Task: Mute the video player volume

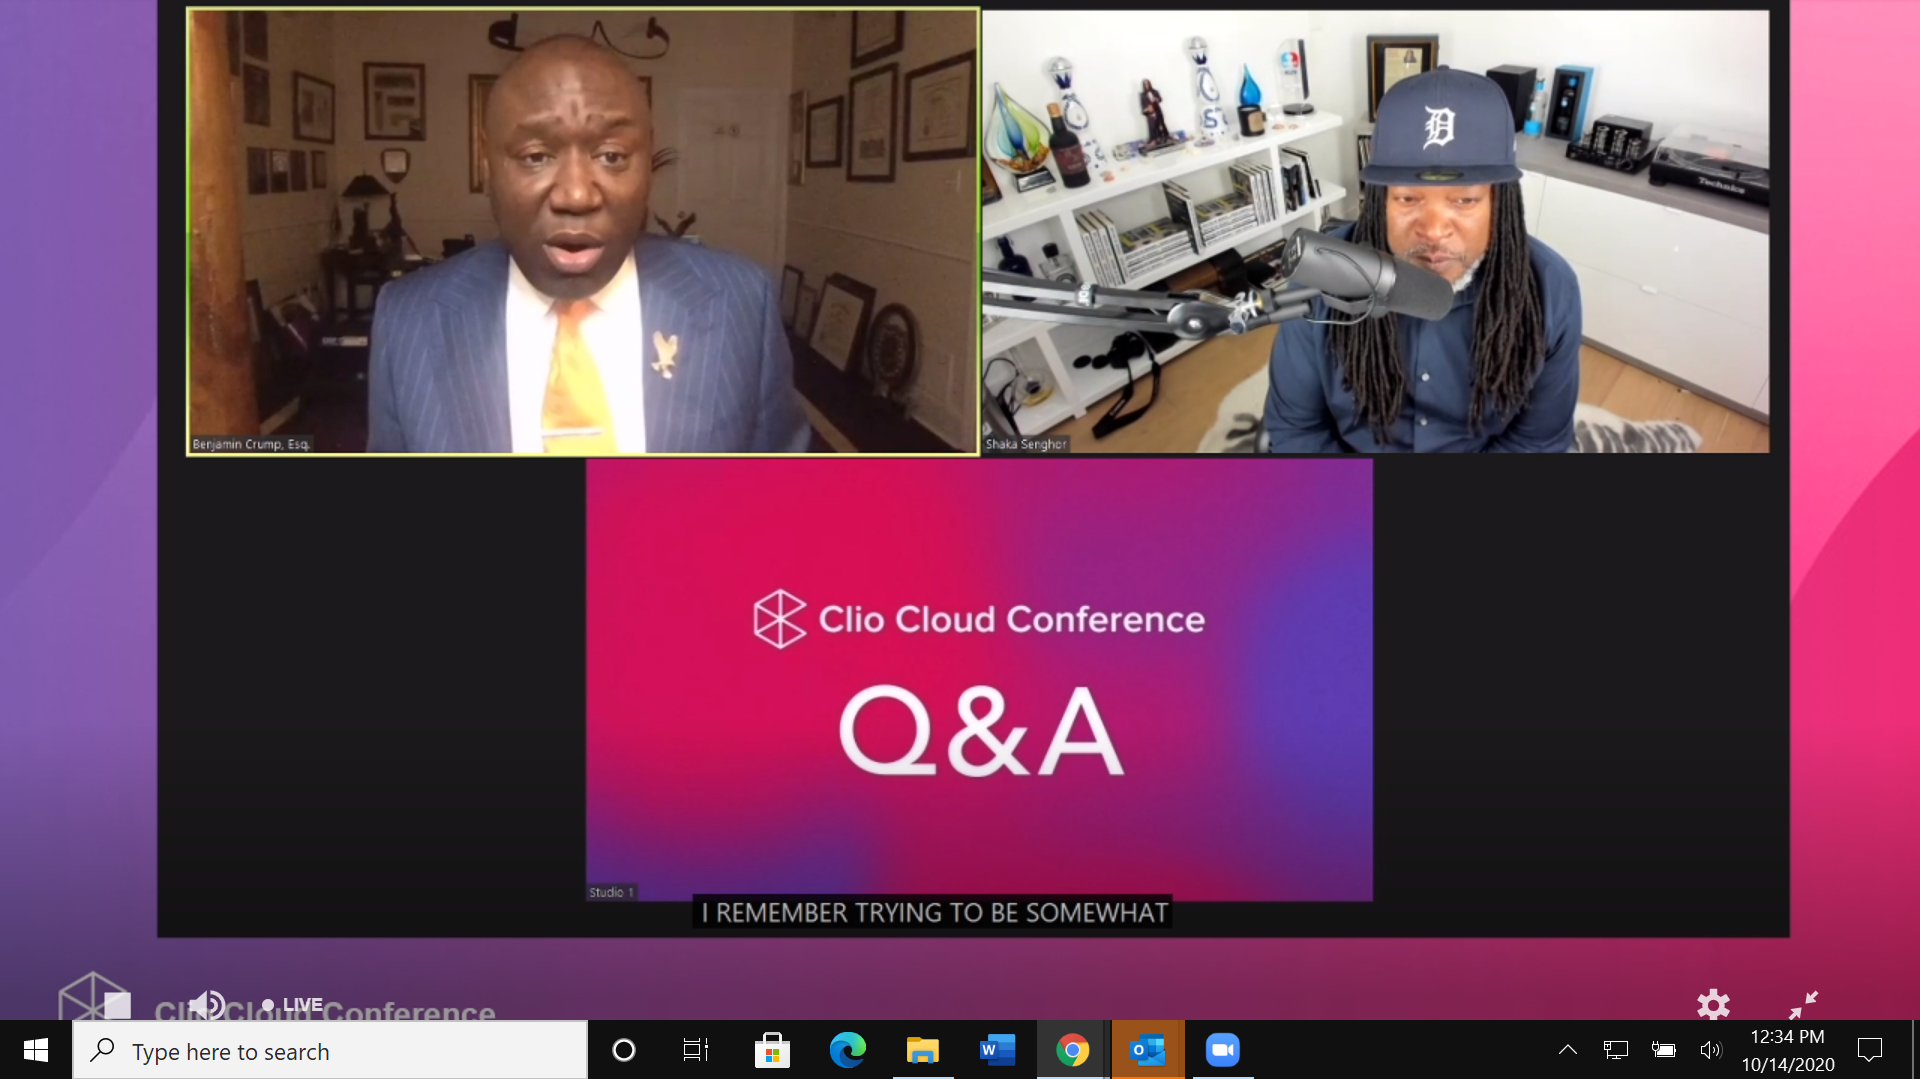Action: tap(207, 1004)
